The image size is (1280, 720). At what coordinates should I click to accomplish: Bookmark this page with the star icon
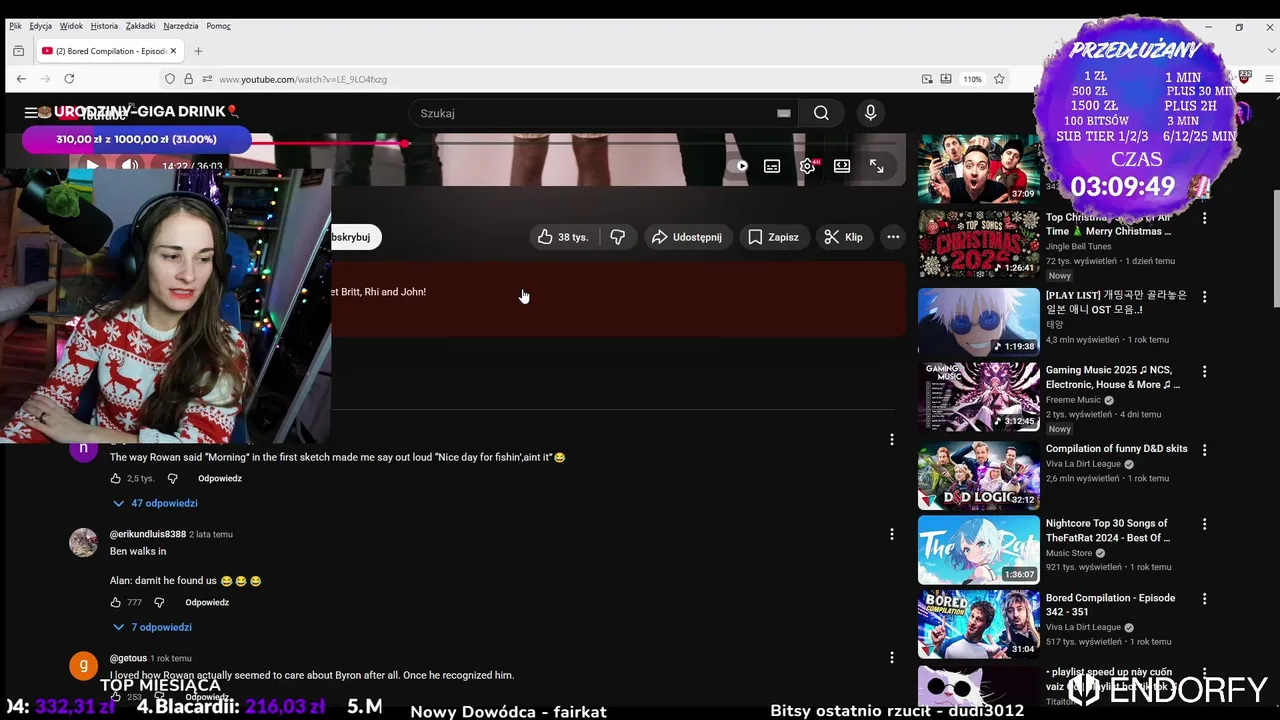click(x=999, y=79)
